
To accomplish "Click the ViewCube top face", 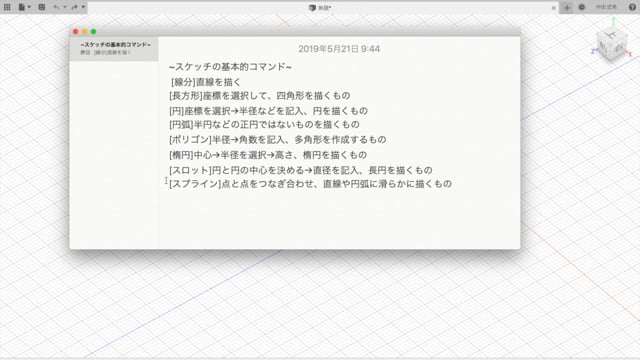I will click(611, 35).
